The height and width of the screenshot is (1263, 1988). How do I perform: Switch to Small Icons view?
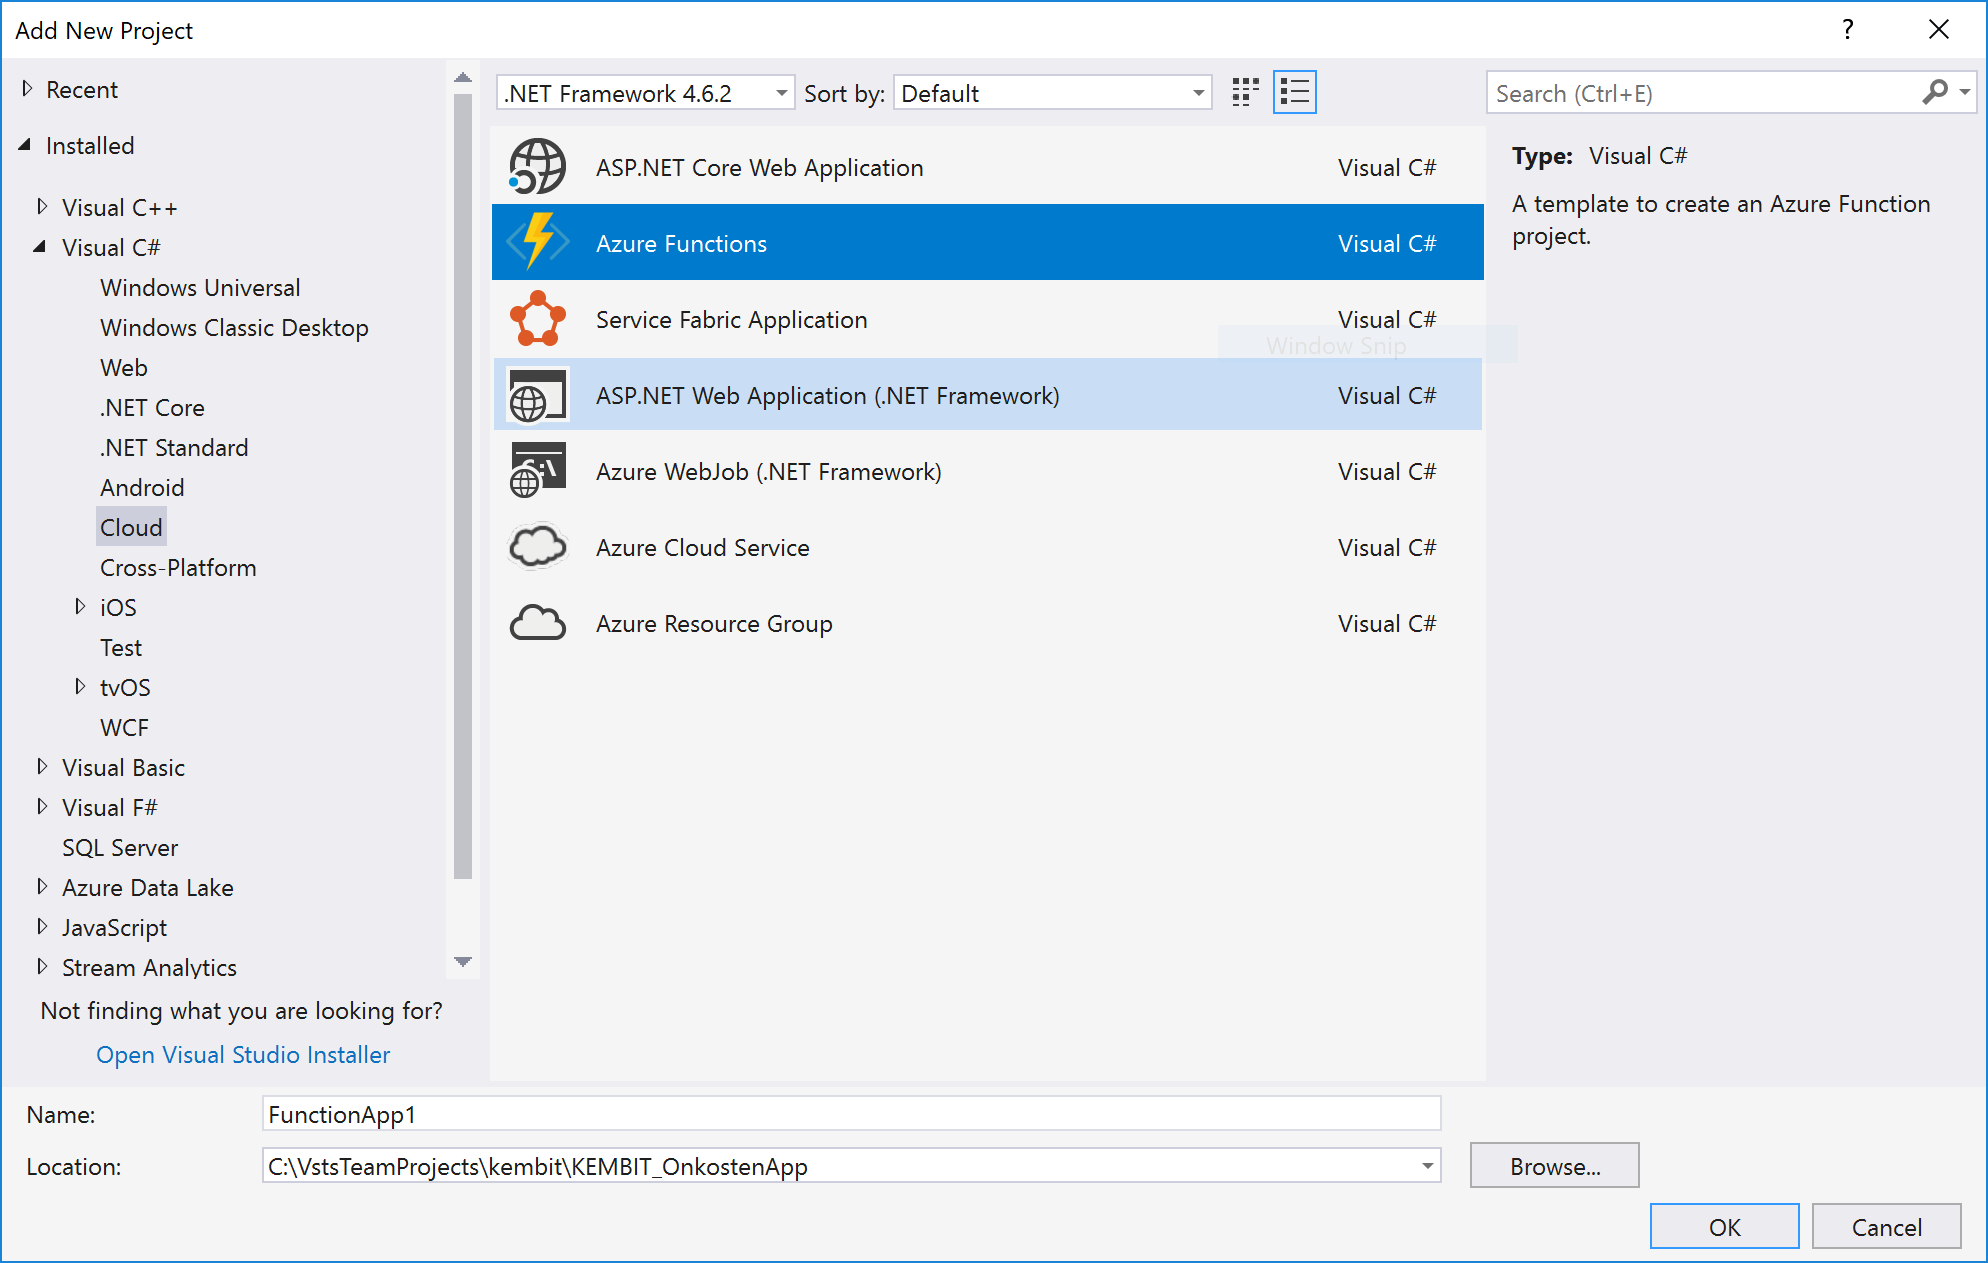point(1244,91)
